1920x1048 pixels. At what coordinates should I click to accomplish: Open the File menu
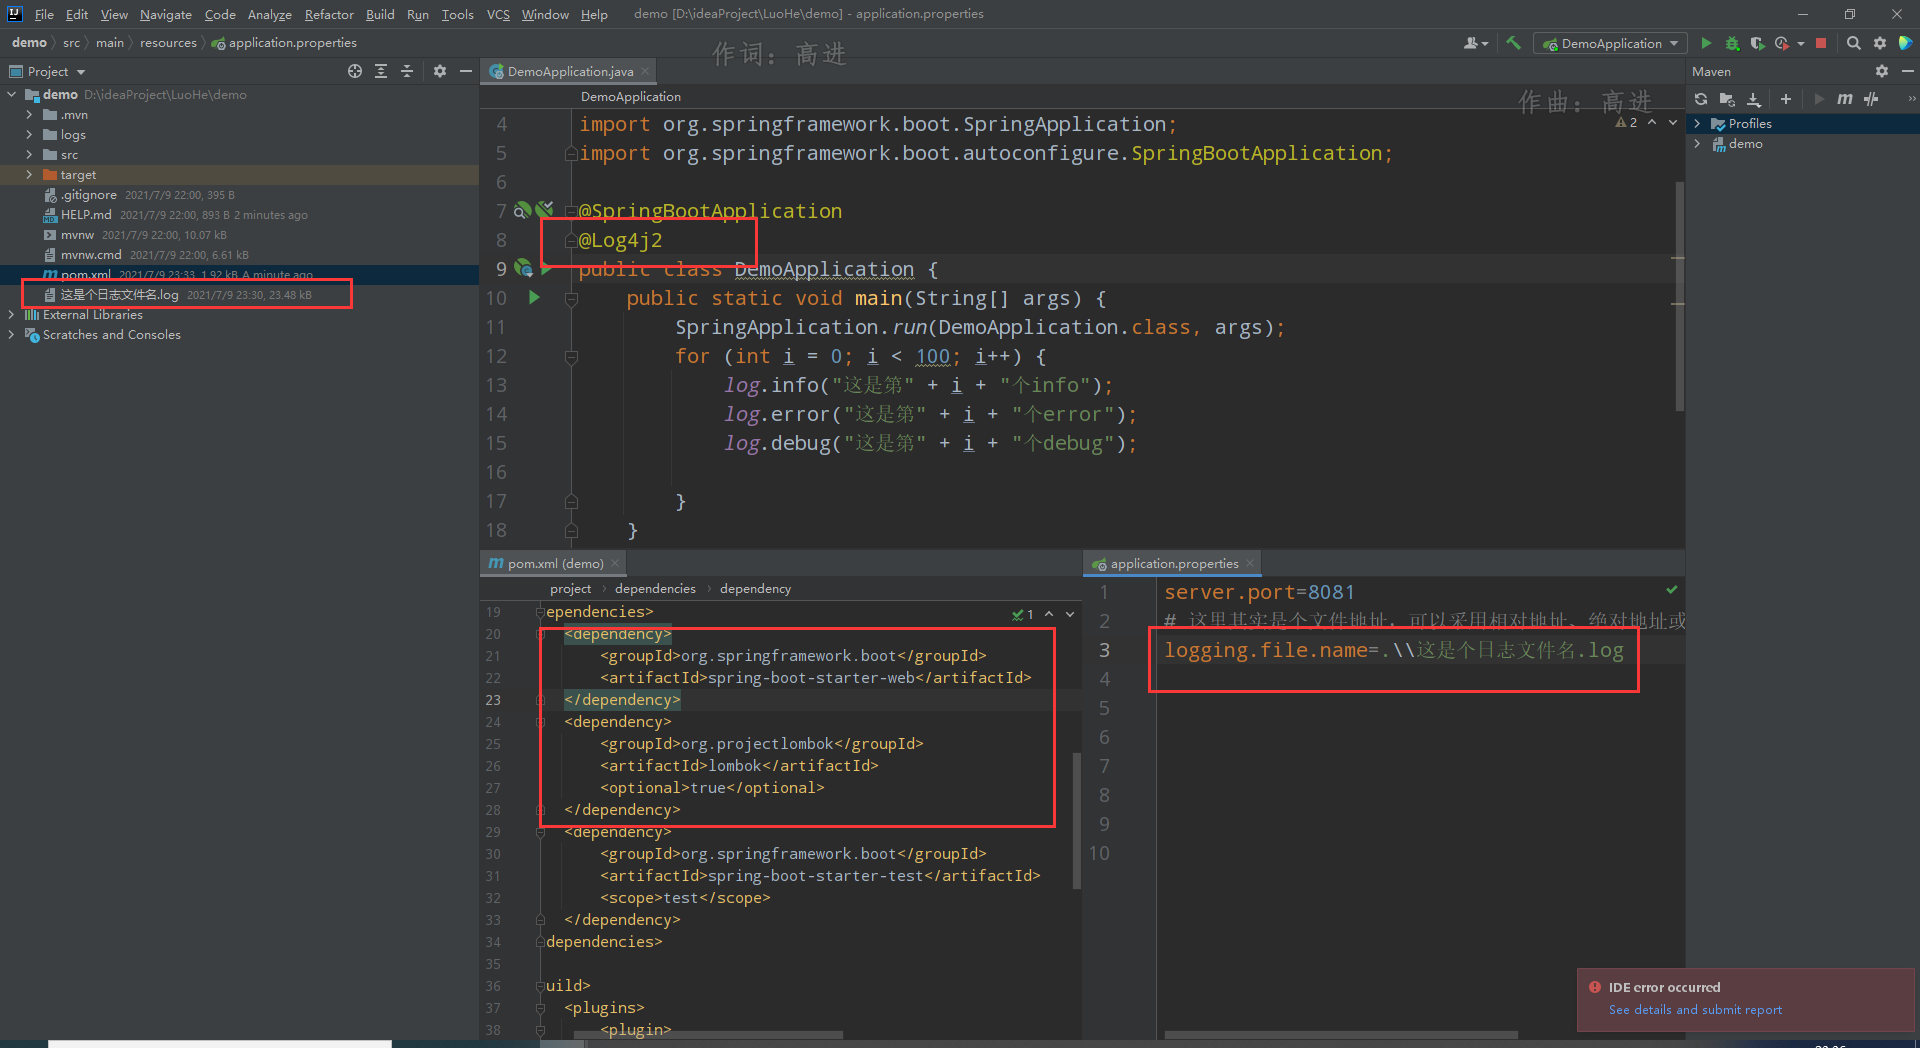pyautogui.click(x=44, y=14)
